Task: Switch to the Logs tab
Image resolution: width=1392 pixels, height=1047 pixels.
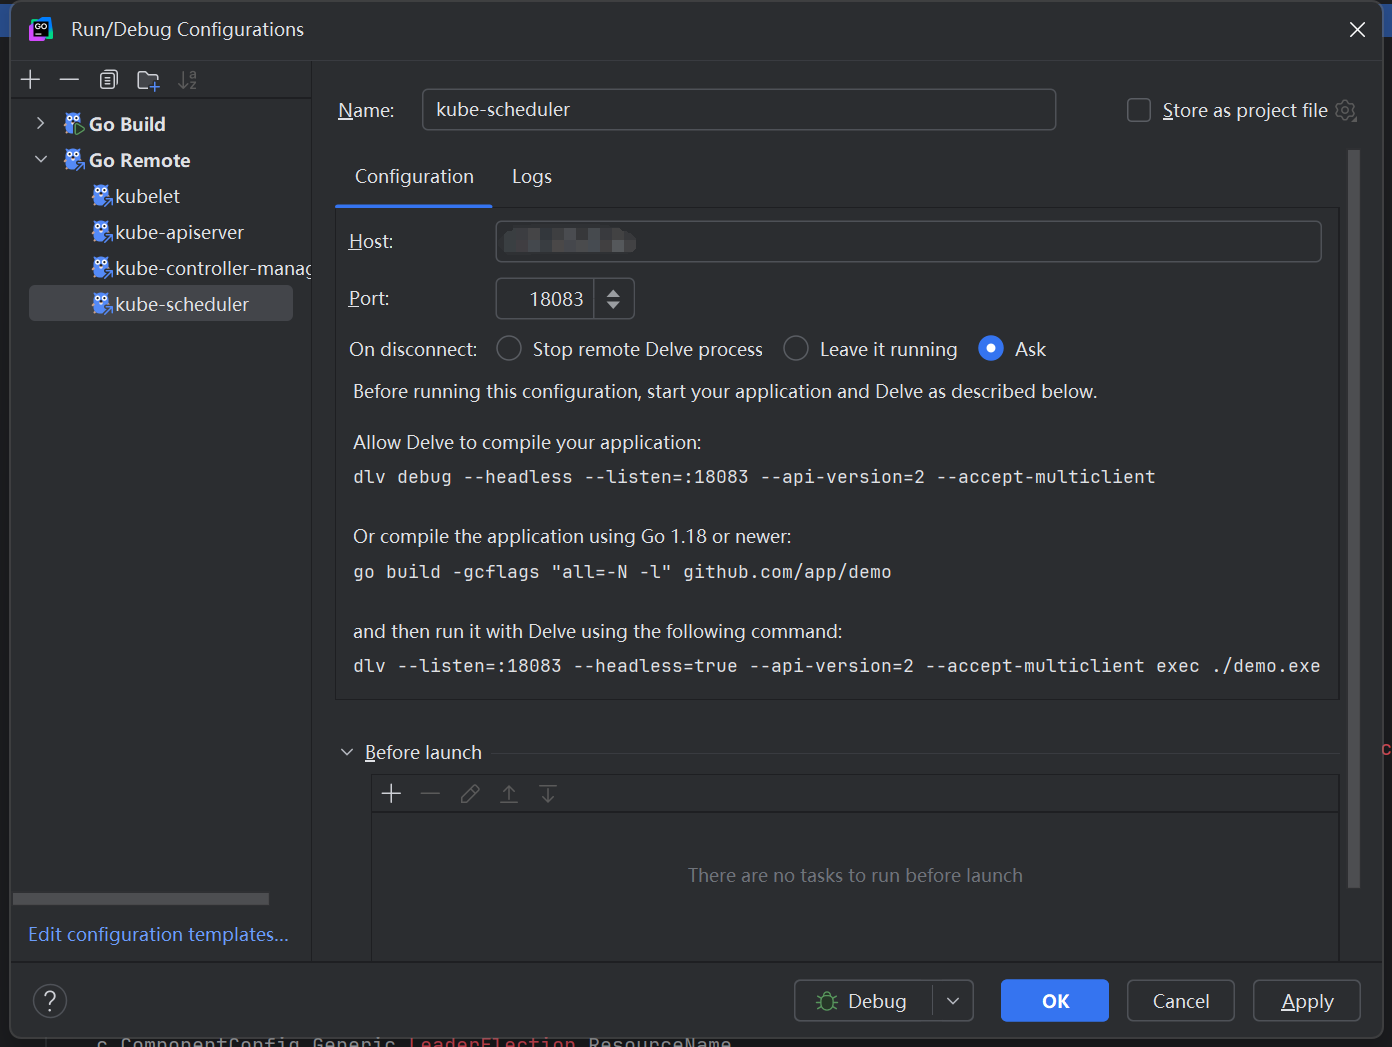Action: pos(532,176)
